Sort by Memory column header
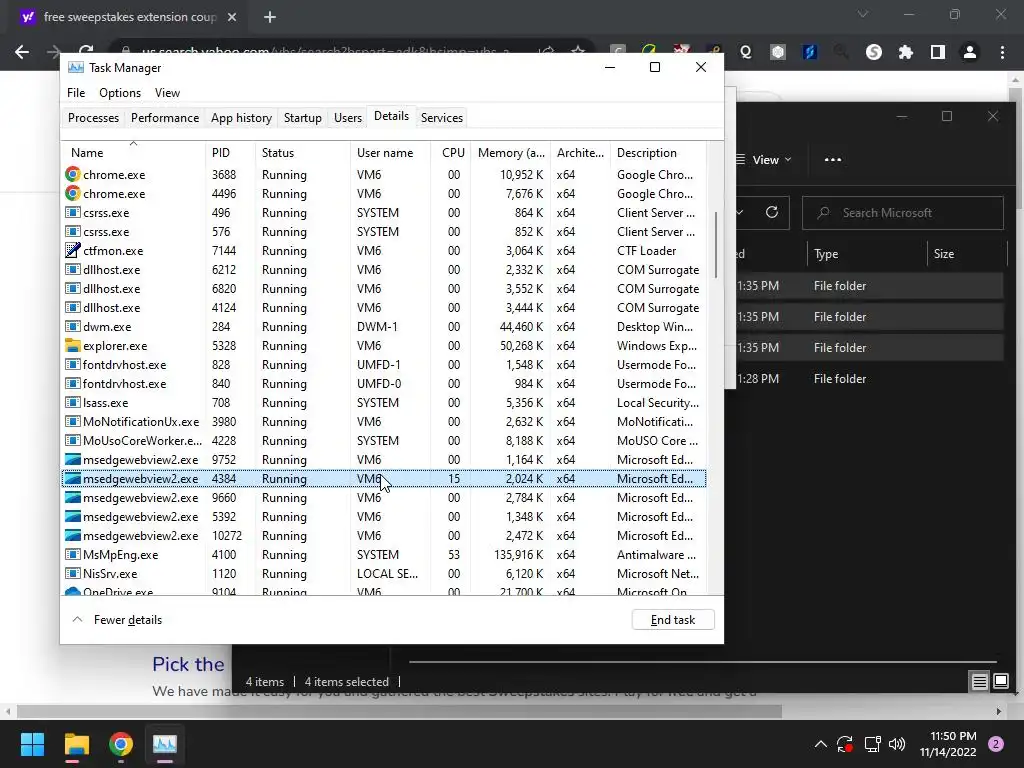 [x=511, y=152]
